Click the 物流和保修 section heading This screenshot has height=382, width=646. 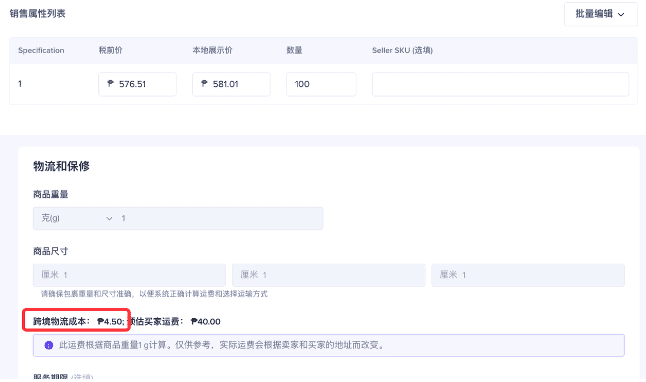(x=61, y=166)
